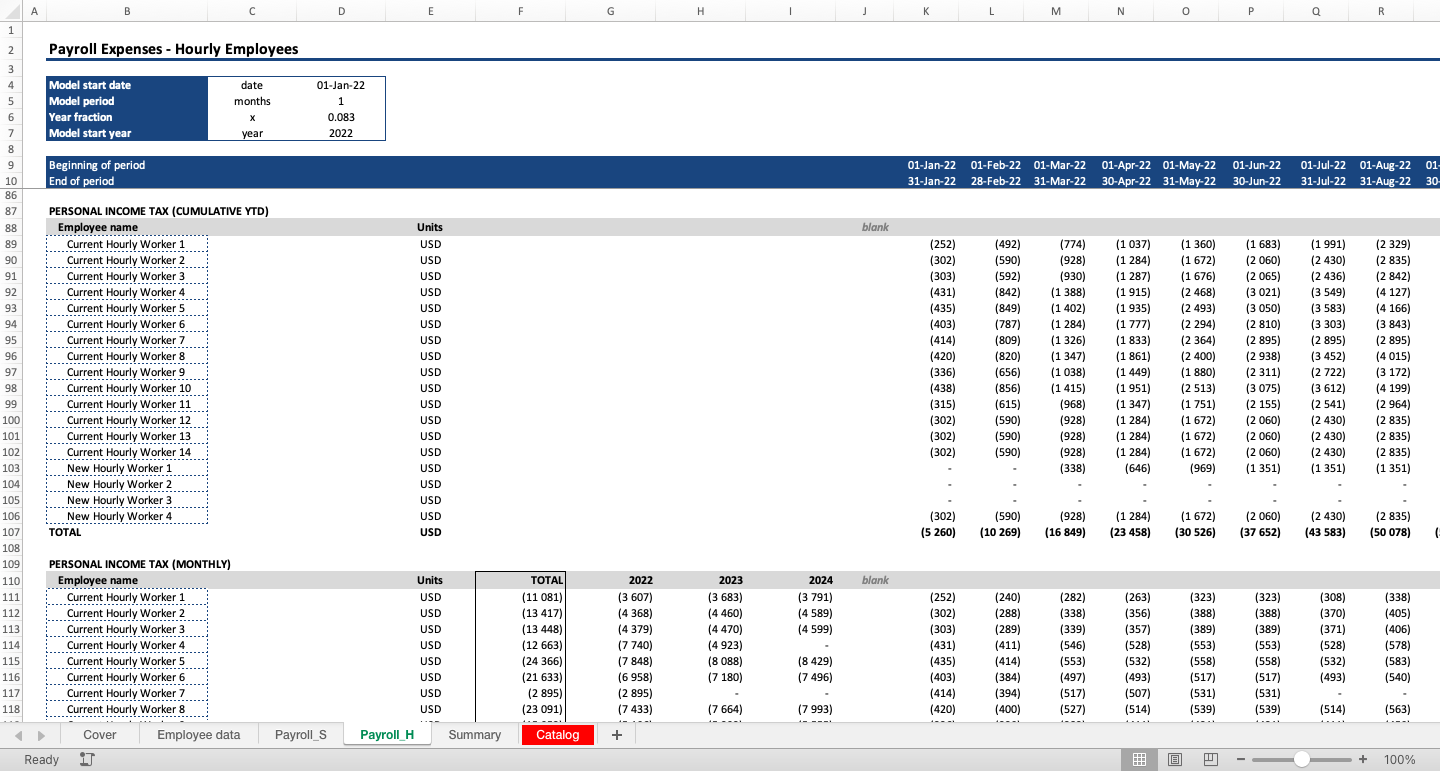Click the 'Model start date' label cell
The image size is (1440, 771).
pyautogui.click(x=127, y=85)
